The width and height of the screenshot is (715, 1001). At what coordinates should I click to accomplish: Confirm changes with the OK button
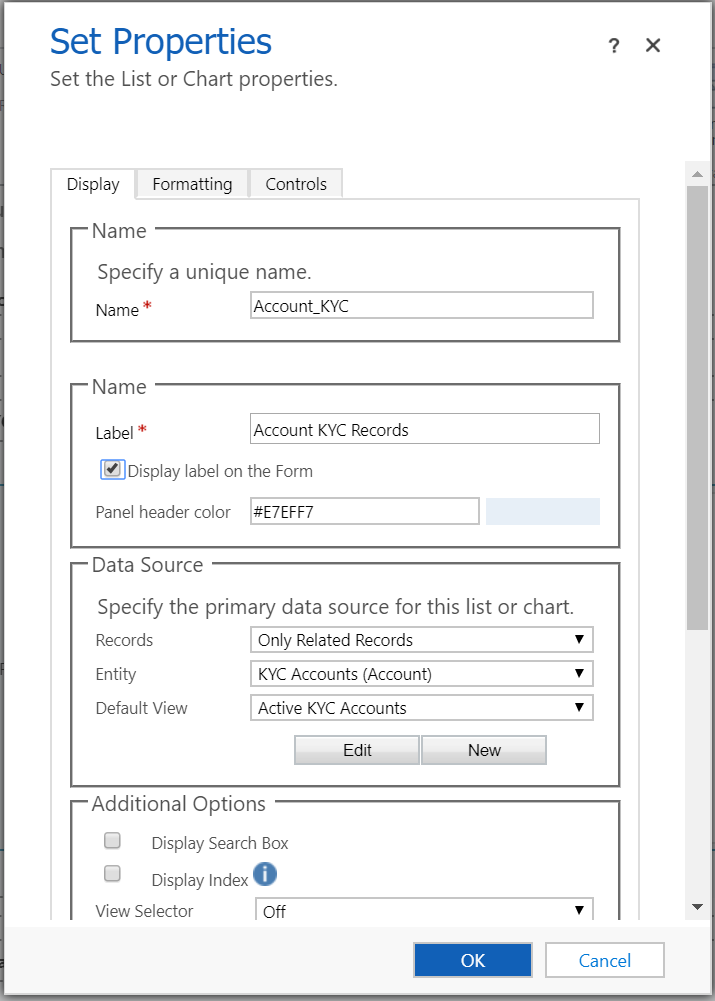point(472,959)
